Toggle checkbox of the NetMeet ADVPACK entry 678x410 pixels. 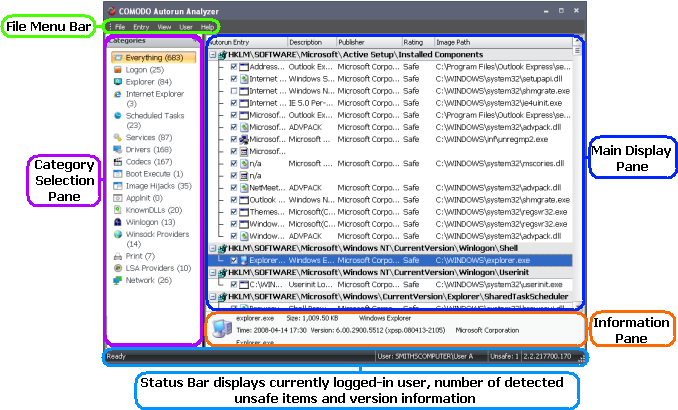[x=234, y=188]
